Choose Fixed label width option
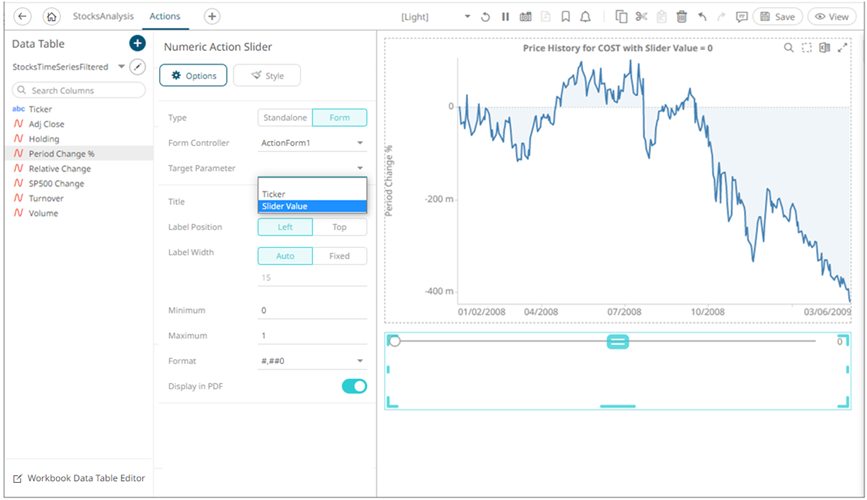This screenshot has width=867, height=500. click(339, 256)
